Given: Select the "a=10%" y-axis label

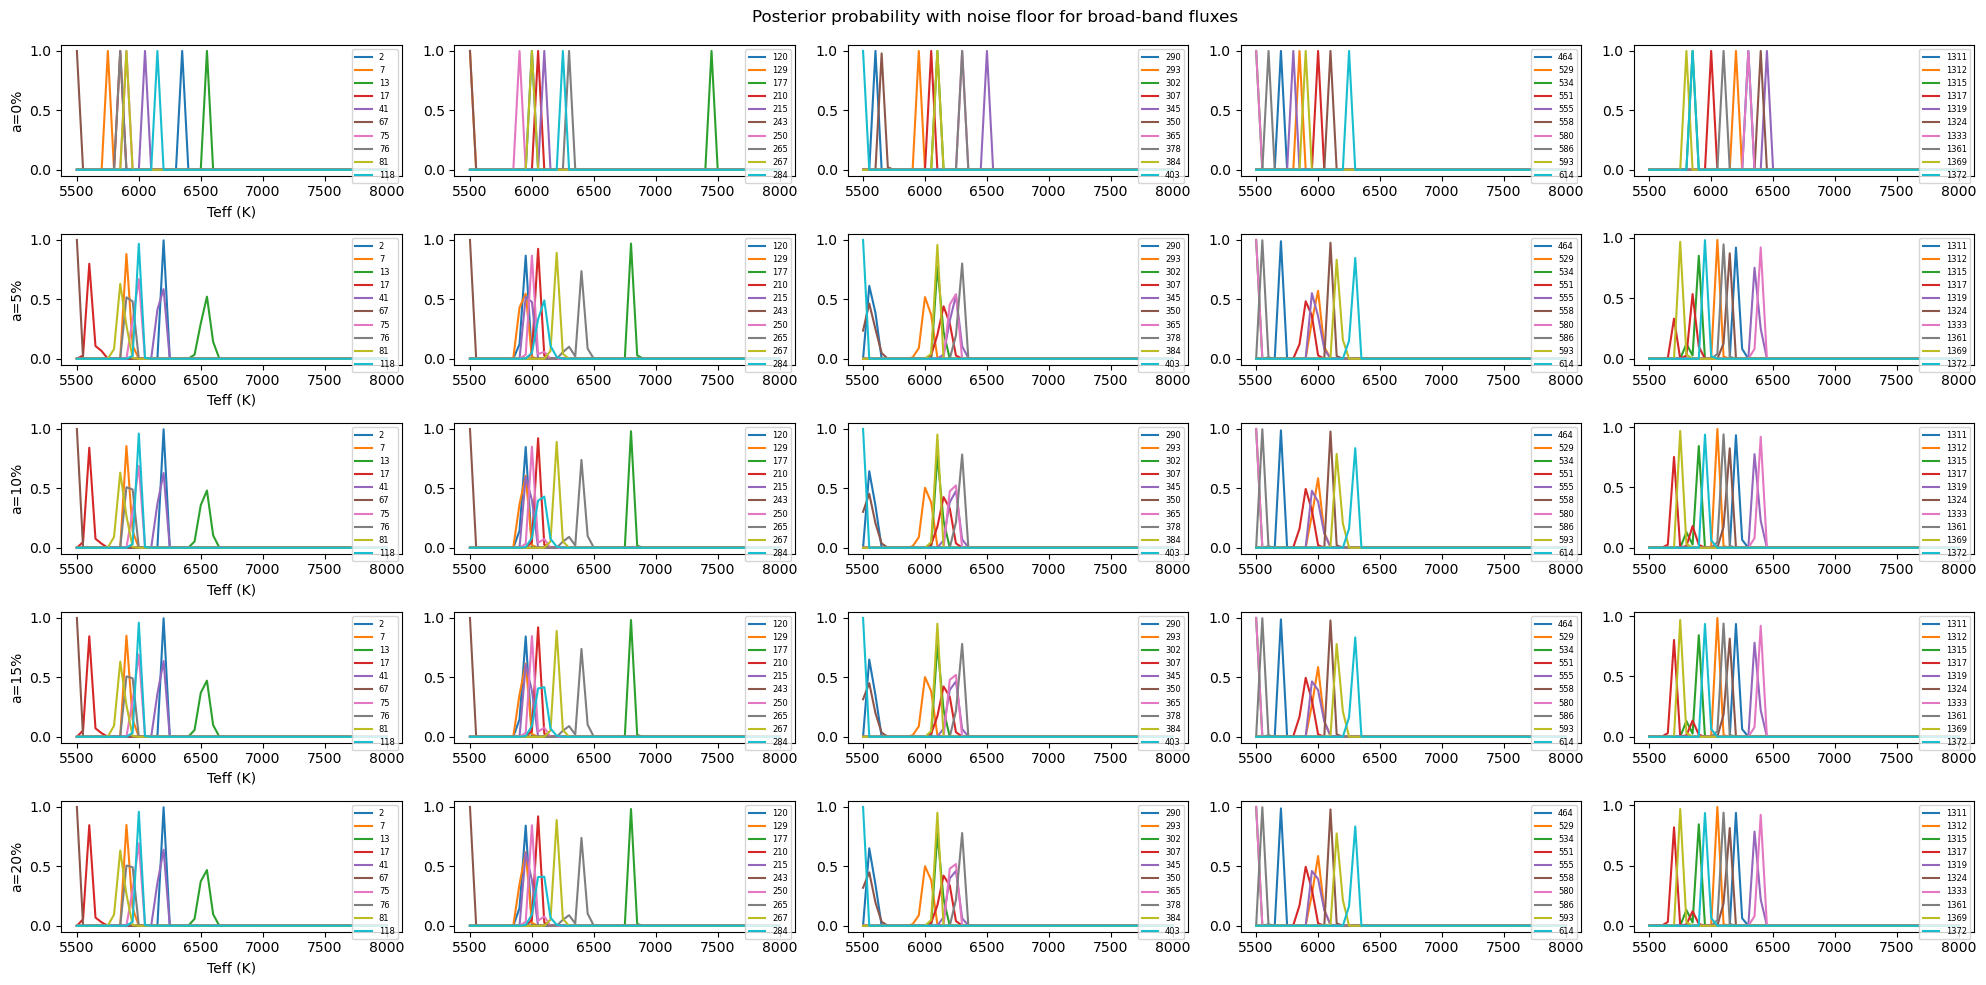Looking at the screenshot, I should pos(17,489).
